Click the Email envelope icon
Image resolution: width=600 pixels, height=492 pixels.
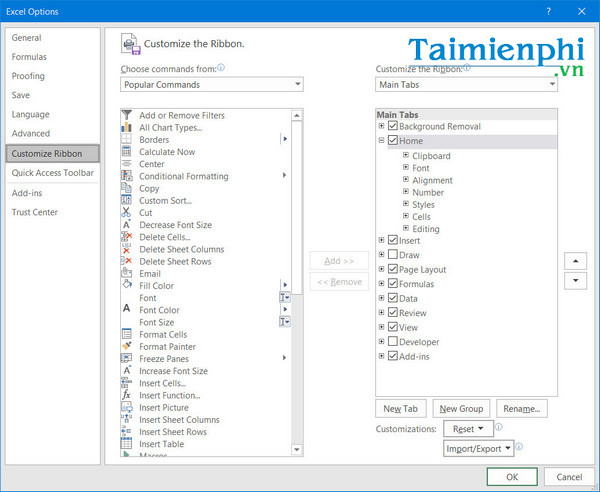pyautogui.click(x=127, y=273)
